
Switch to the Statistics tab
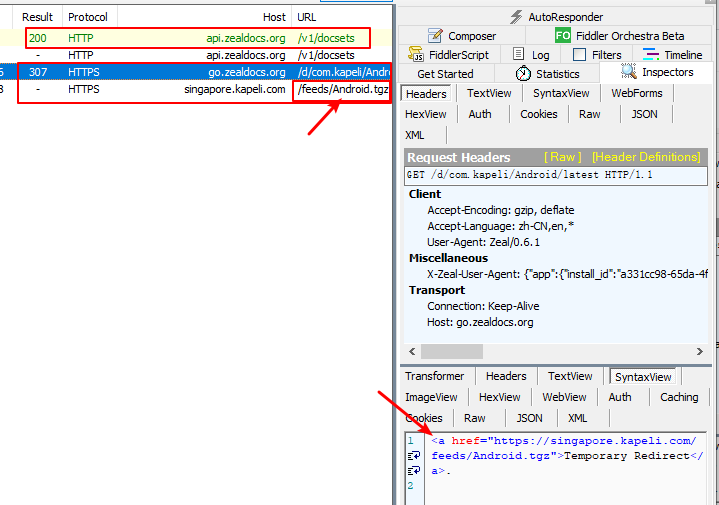[x=548, y=74]
